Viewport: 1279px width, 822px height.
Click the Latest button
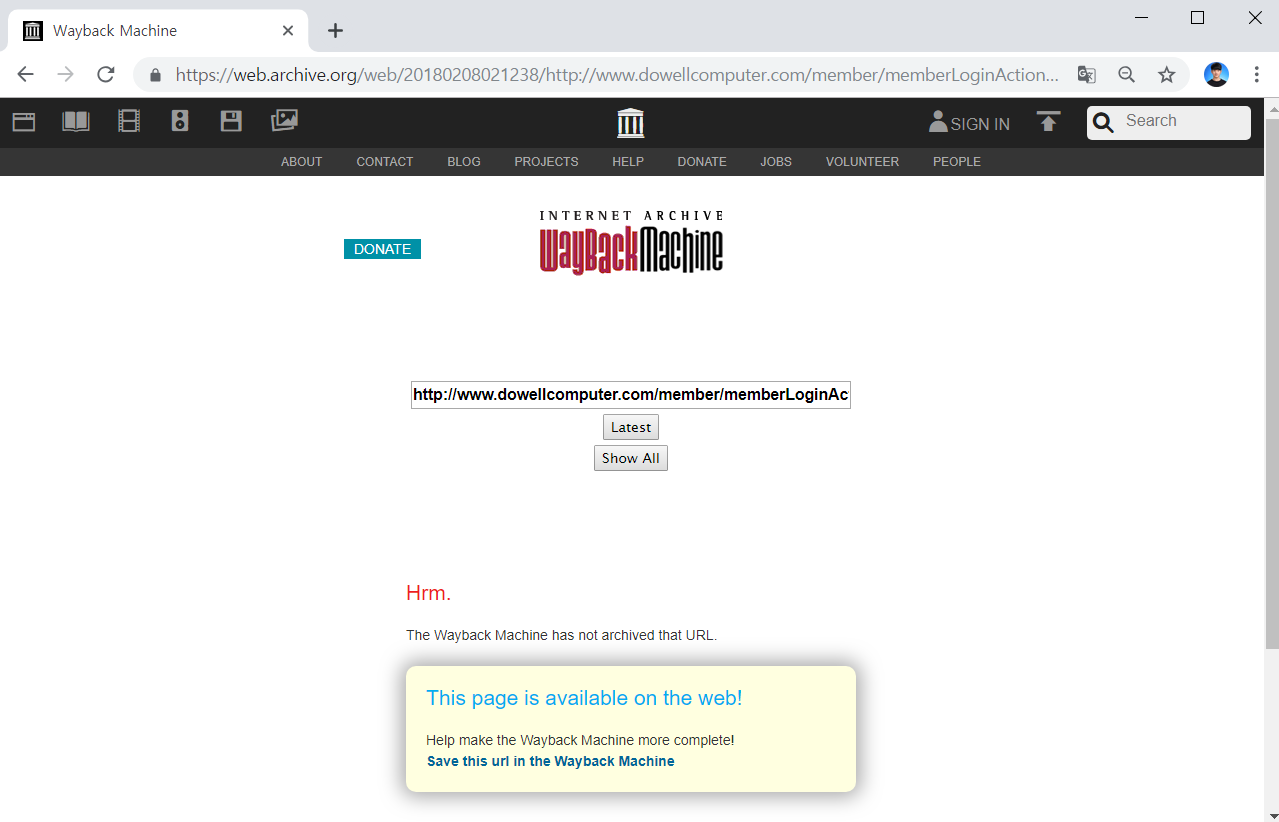(x=631, y=427)
